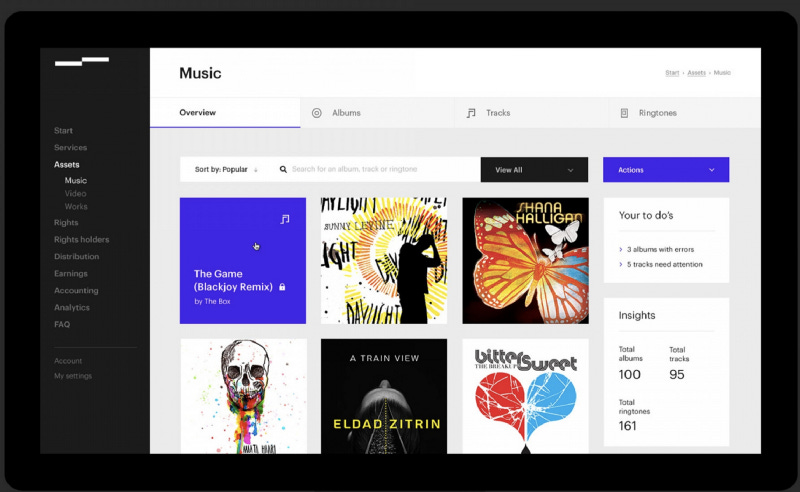
Task: Open Distribution in the sidebar
Action: (77, 256)
